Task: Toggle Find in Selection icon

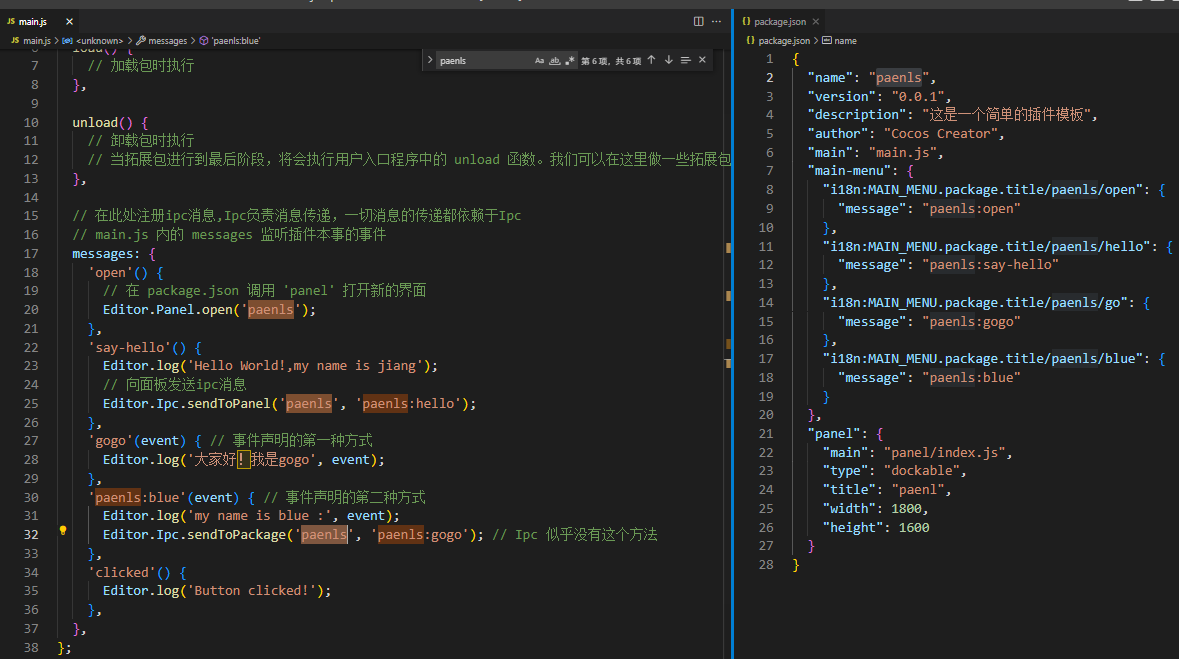Action: coord(686,60)
